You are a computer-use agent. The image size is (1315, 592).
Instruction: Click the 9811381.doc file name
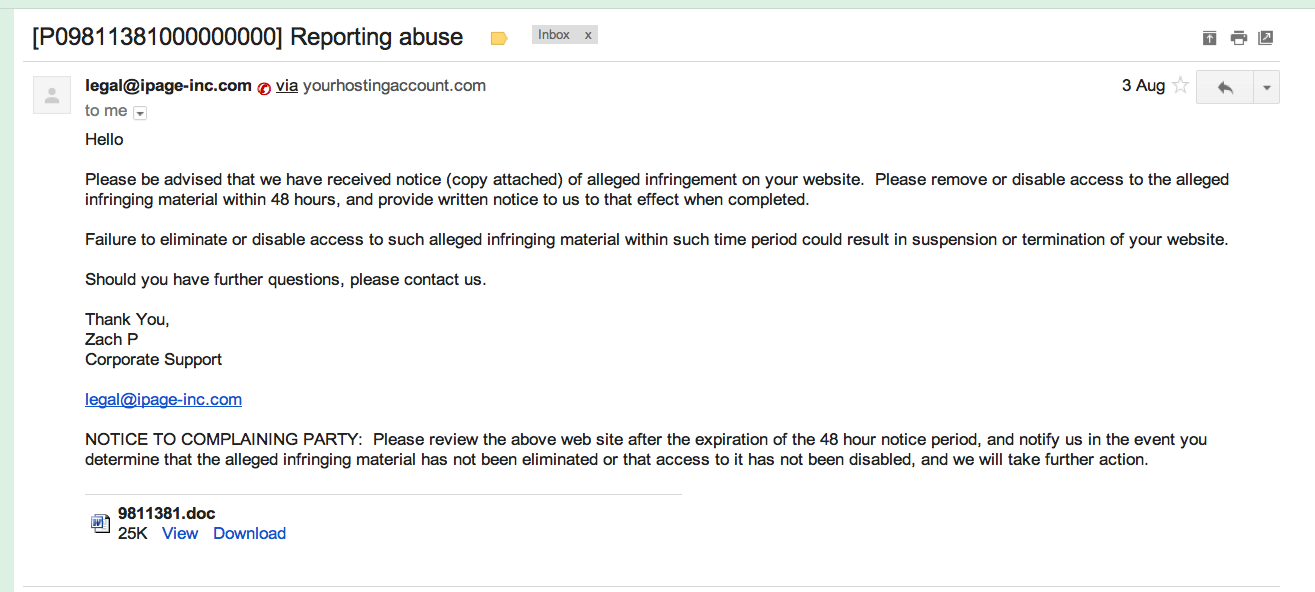166,514
